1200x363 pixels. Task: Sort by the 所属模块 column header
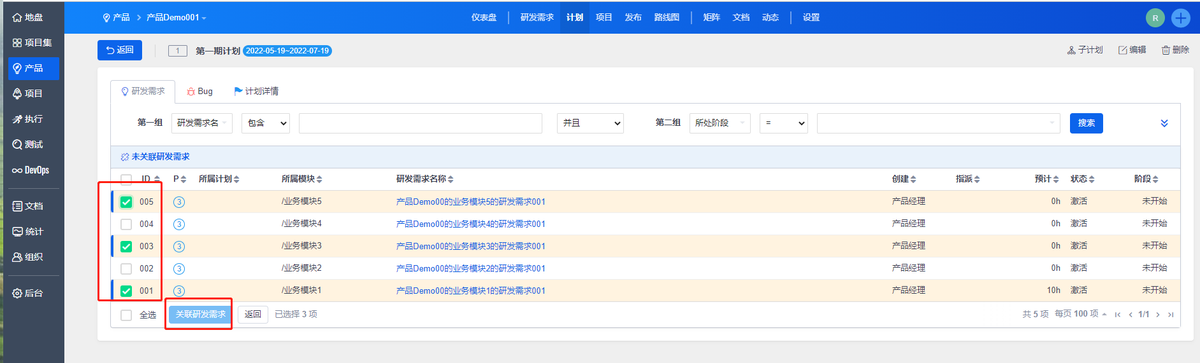(302, 179)
